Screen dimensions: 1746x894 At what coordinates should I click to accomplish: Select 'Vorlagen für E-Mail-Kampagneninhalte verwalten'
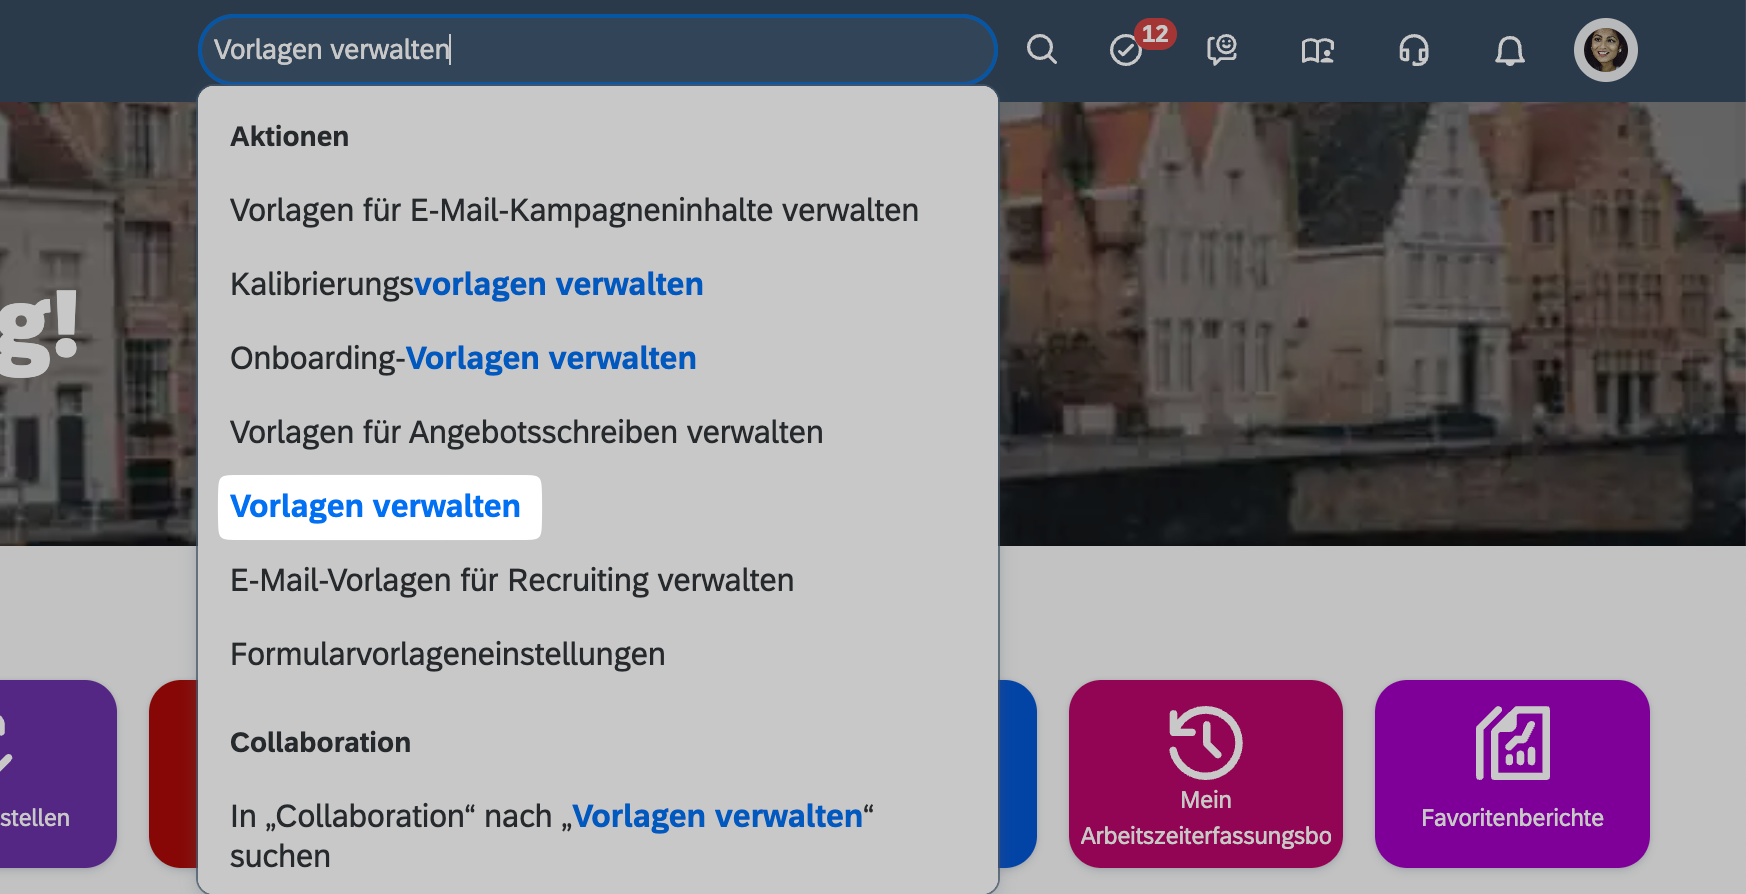tap(574, 210)
